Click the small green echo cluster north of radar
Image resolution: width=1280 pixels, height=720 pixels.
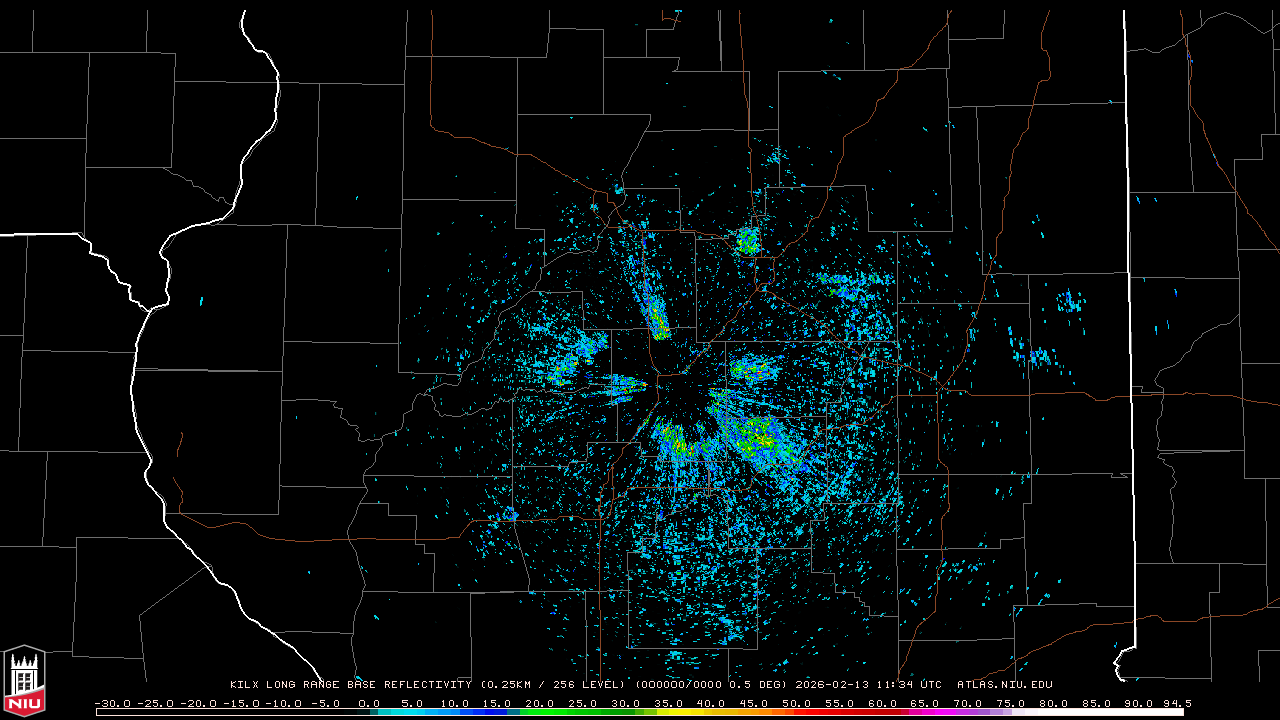[x=748, y=240]
